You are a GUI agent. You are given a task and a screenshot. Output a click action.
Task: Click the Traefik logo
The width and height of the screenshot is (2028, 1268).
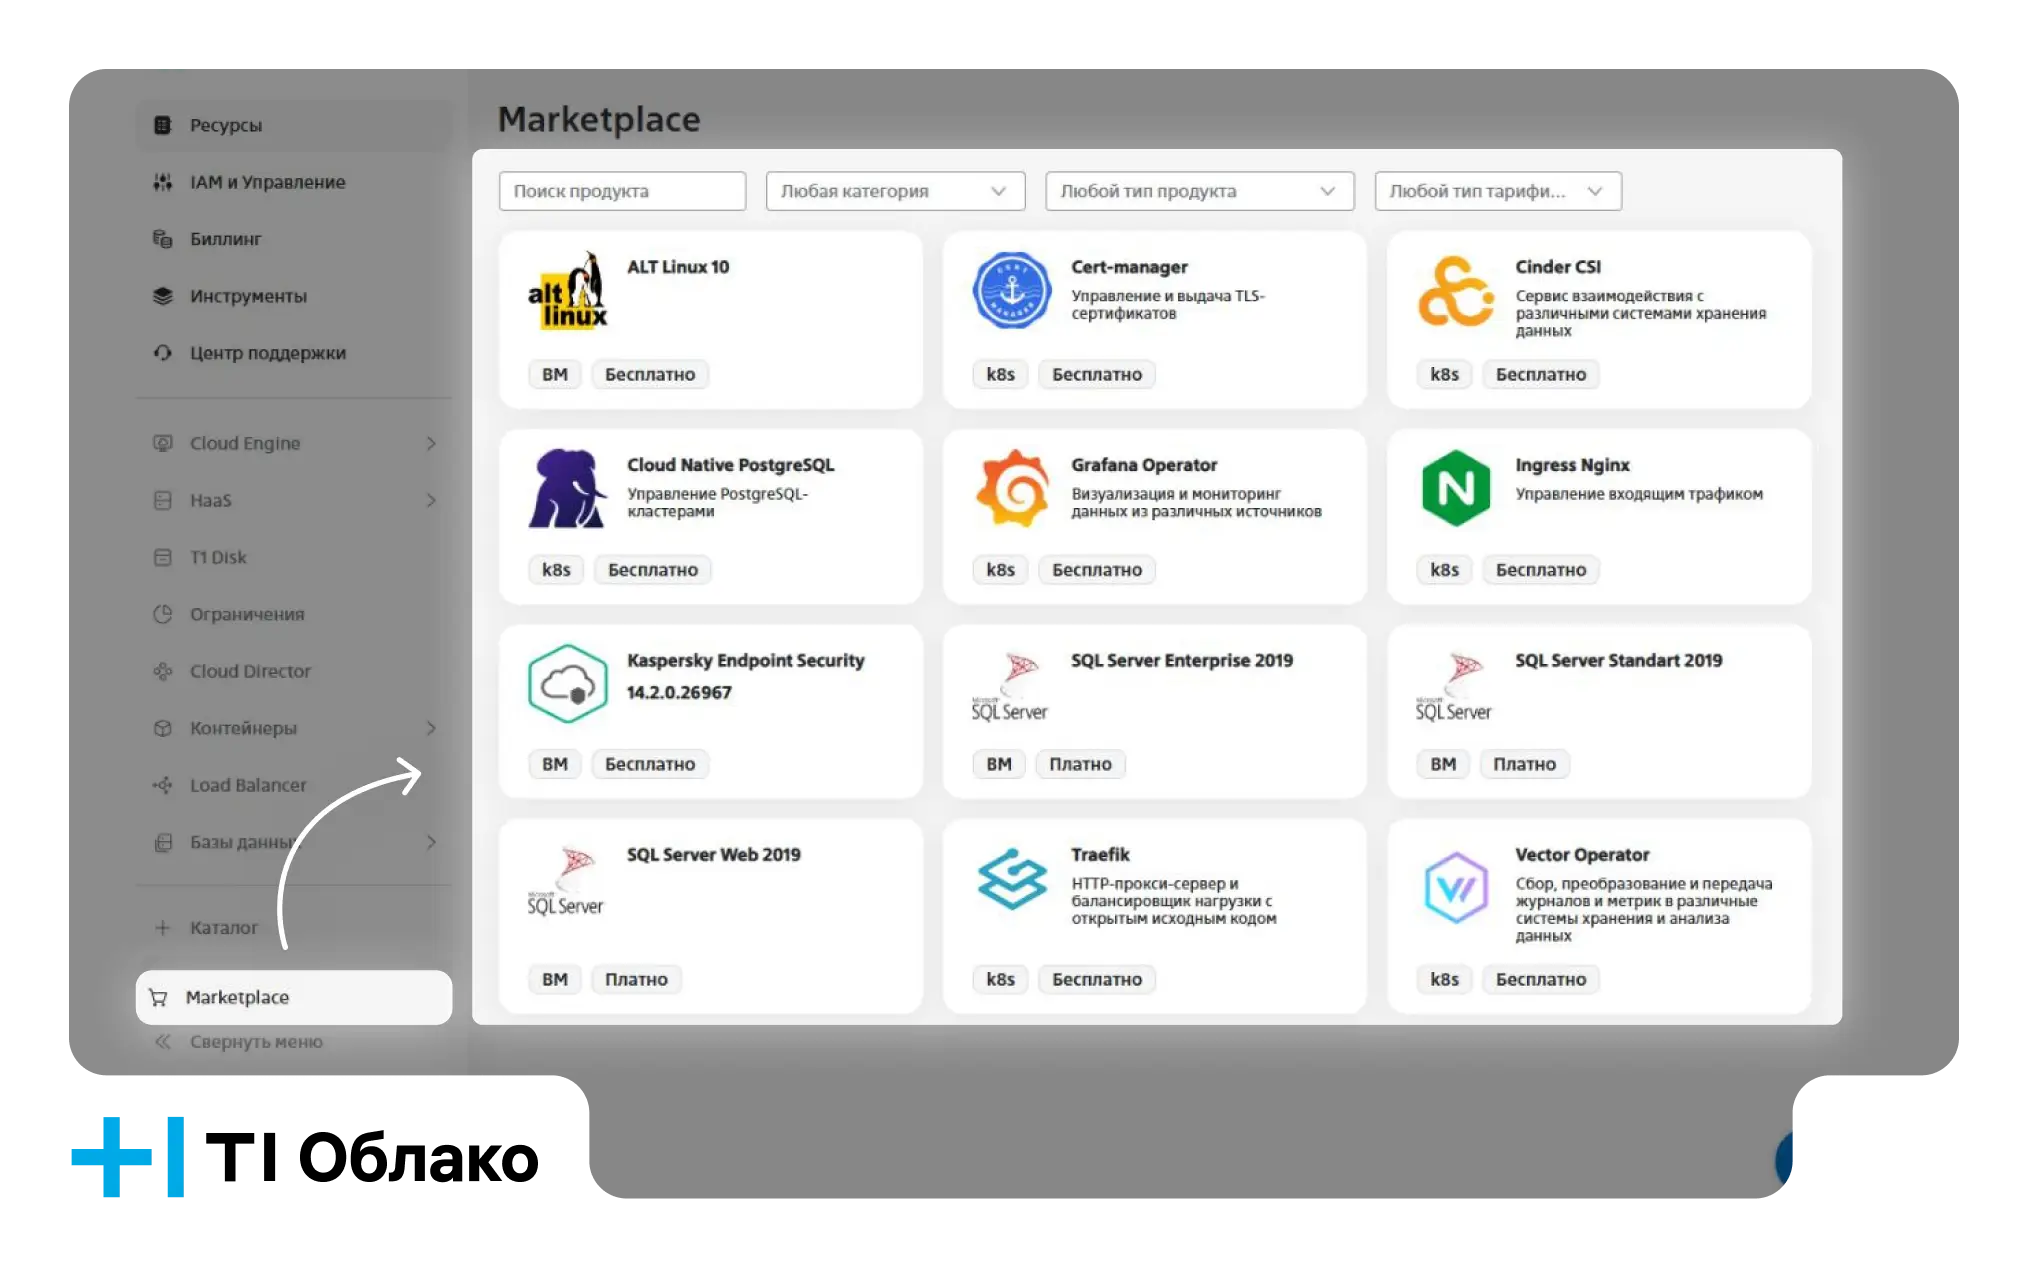click(x=1012, y=879)
